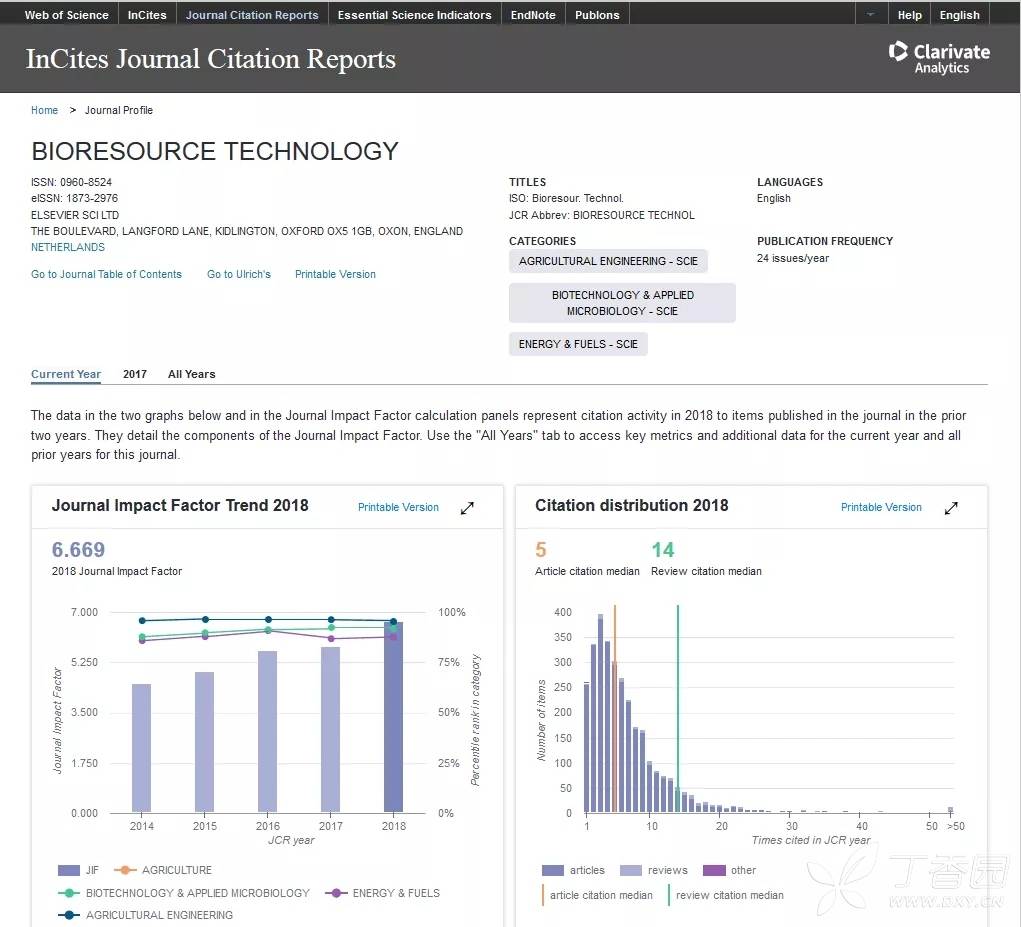Click the article citation median value 5
The width and height of the screenshot is (1021, 927).
coord(540,549)
